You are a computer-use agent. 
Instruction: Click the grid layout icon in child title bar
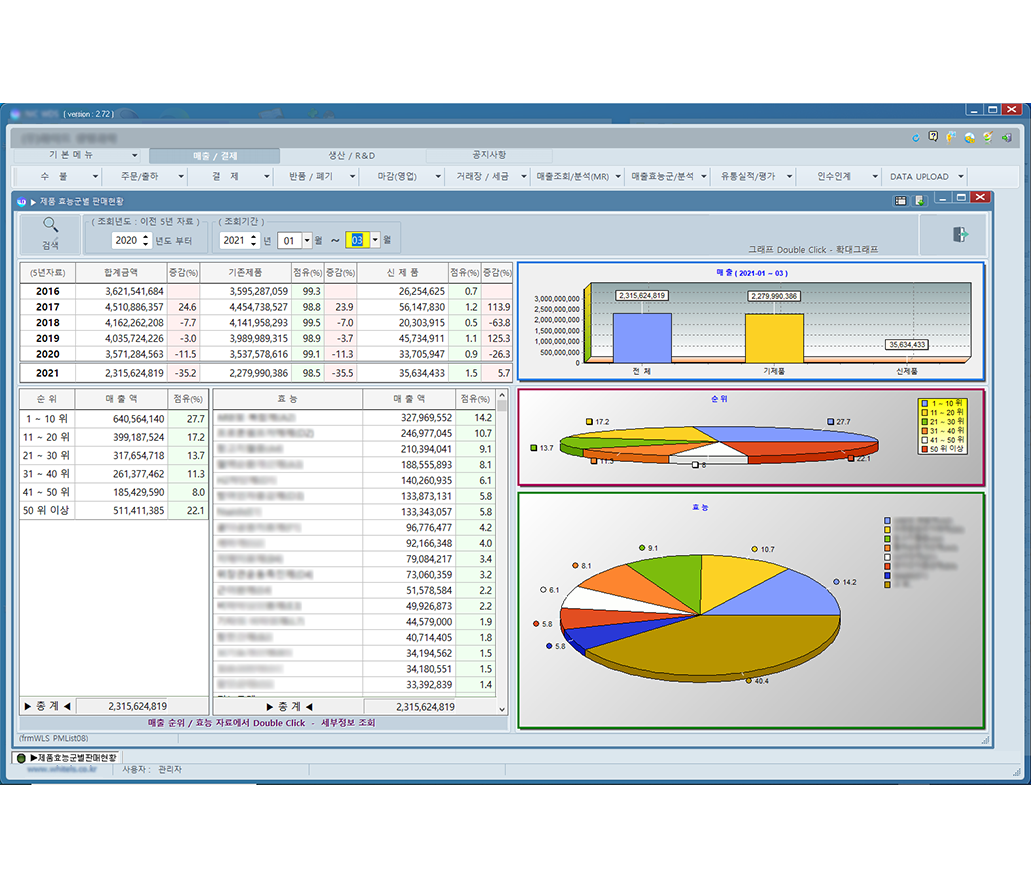pos(900,201)
